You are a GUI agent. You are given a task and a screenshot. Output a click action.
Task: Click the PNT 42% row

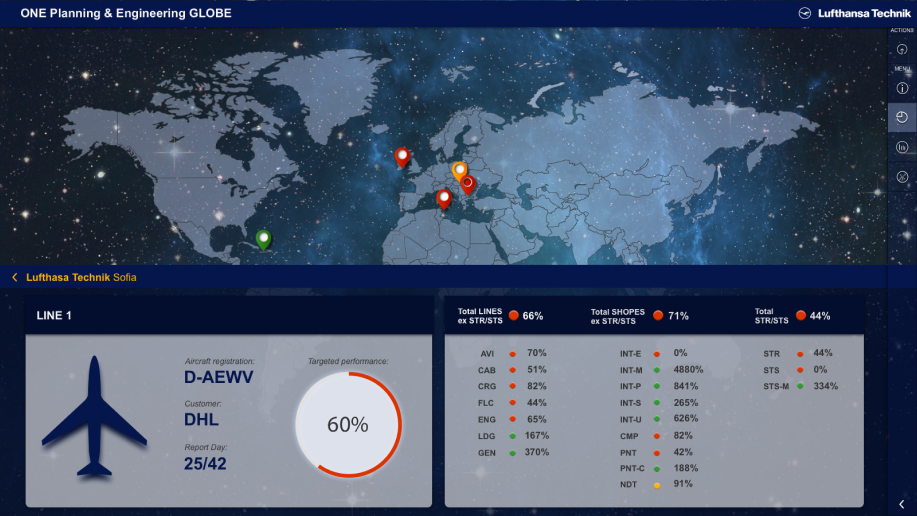point(656,452)
